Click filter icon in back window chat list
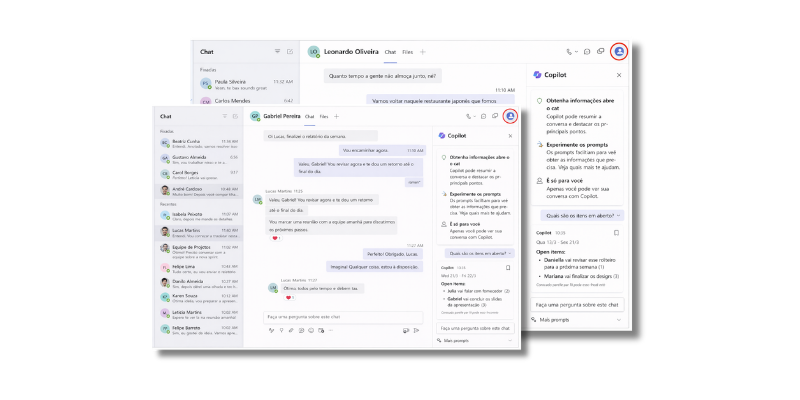The width and height of the screenshot is (800, 400). pos(278,52)
